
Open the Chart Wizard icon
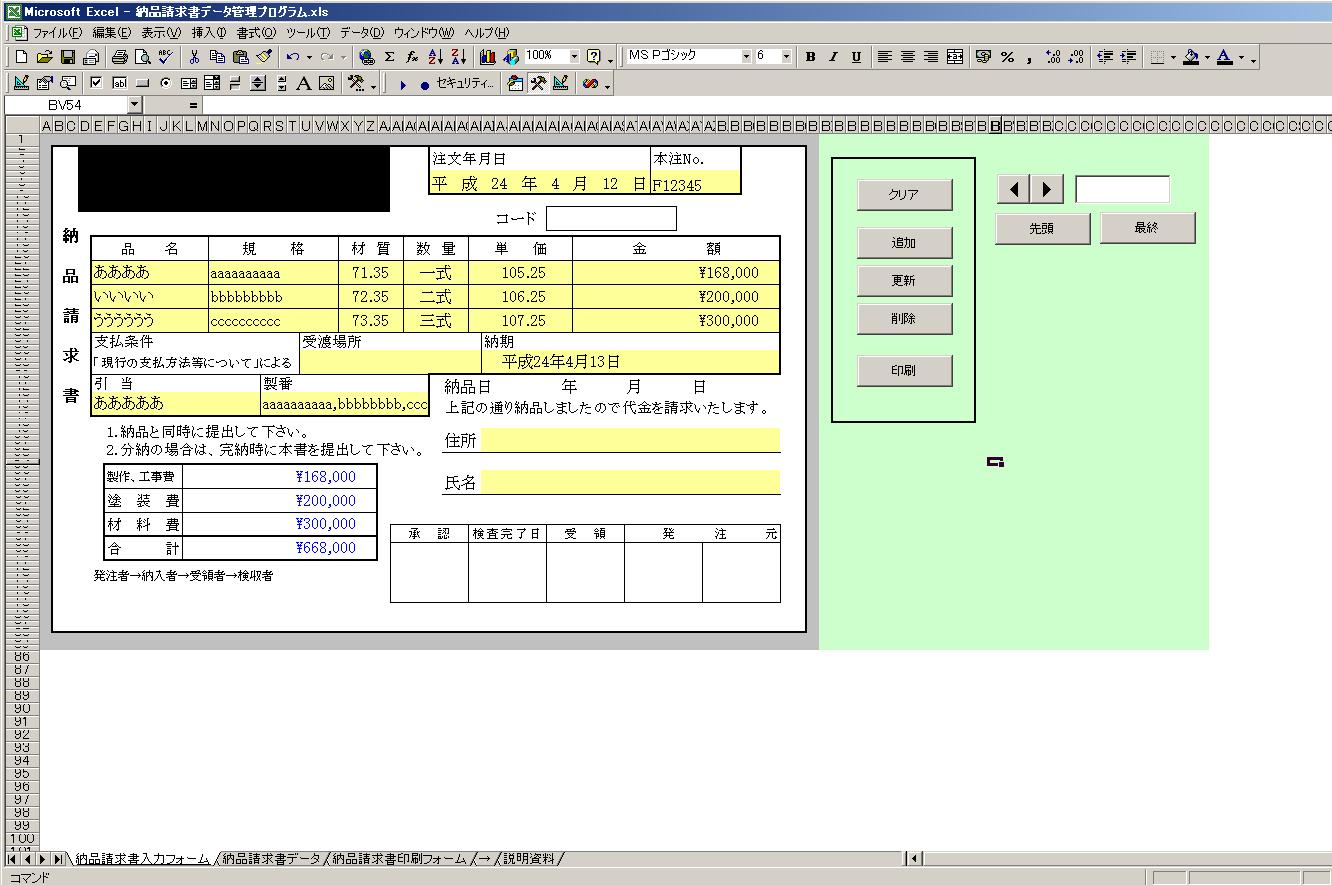point(488,57)
